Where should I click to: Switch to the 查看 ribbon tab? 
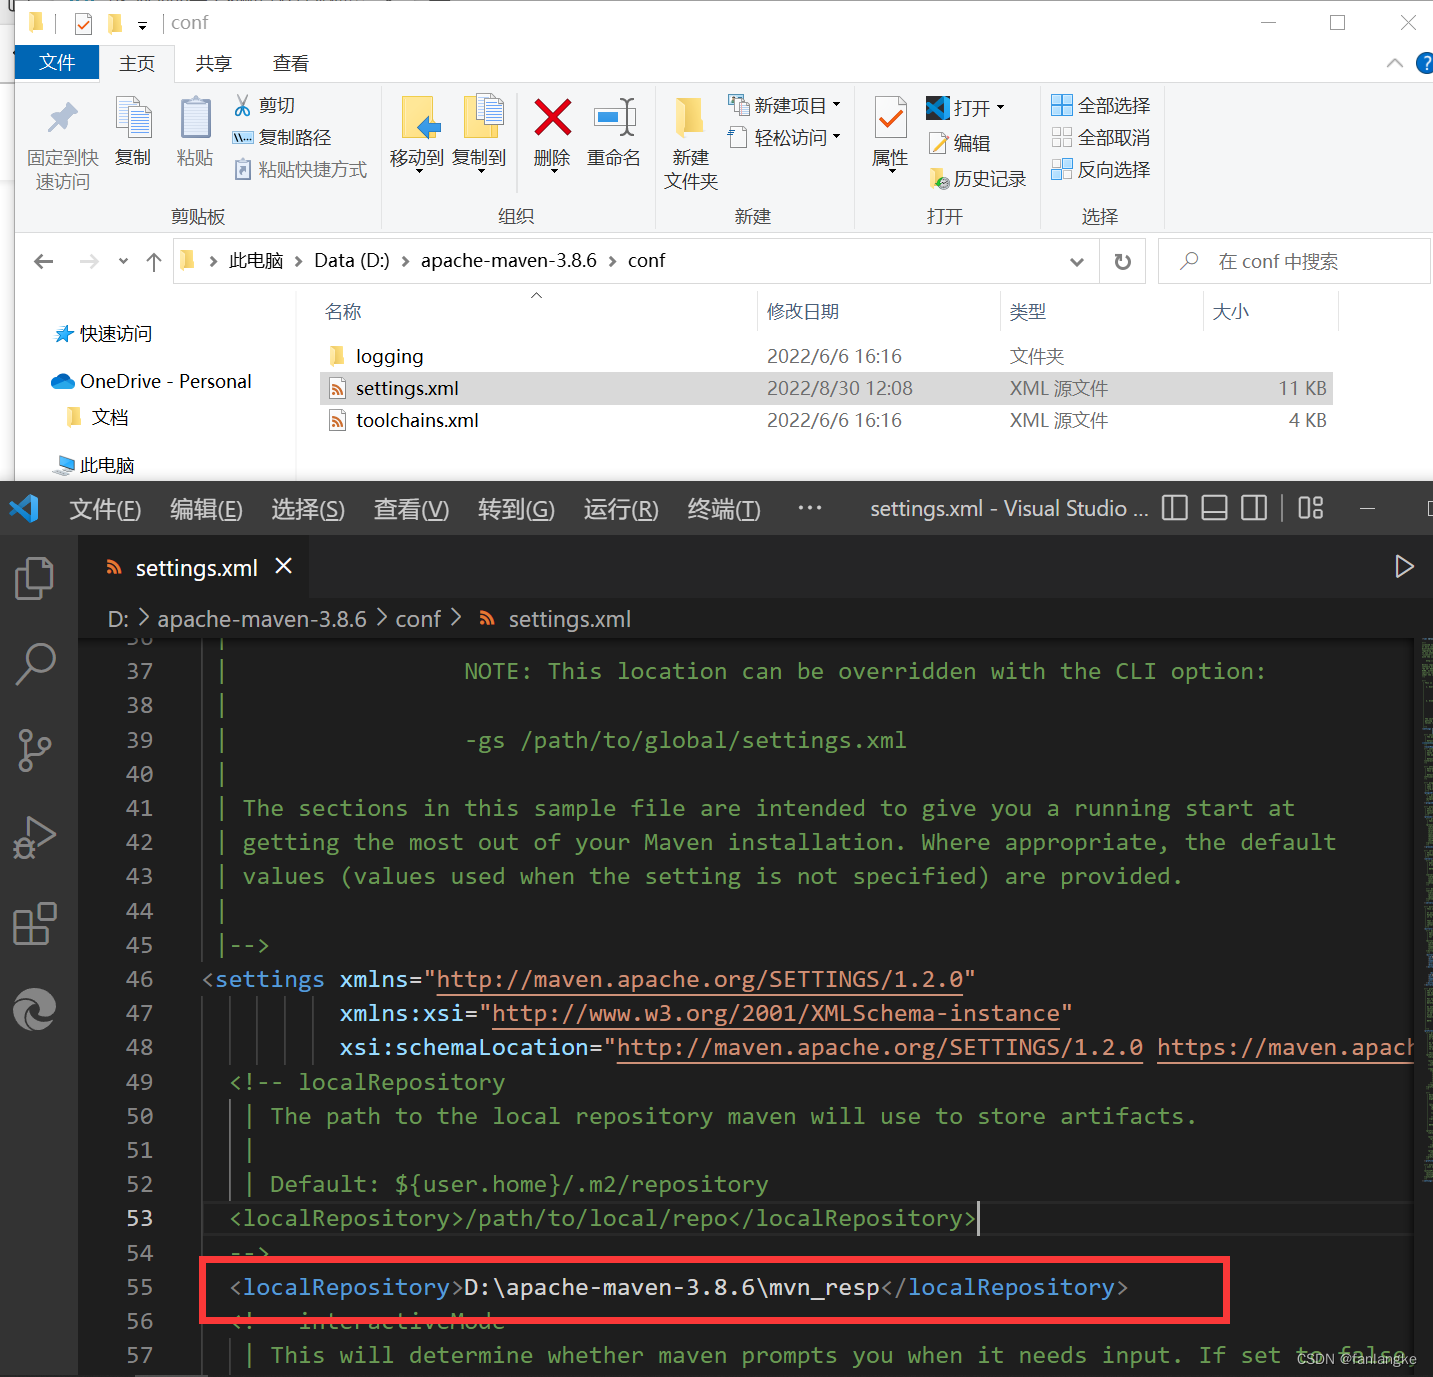coord(291,63)
